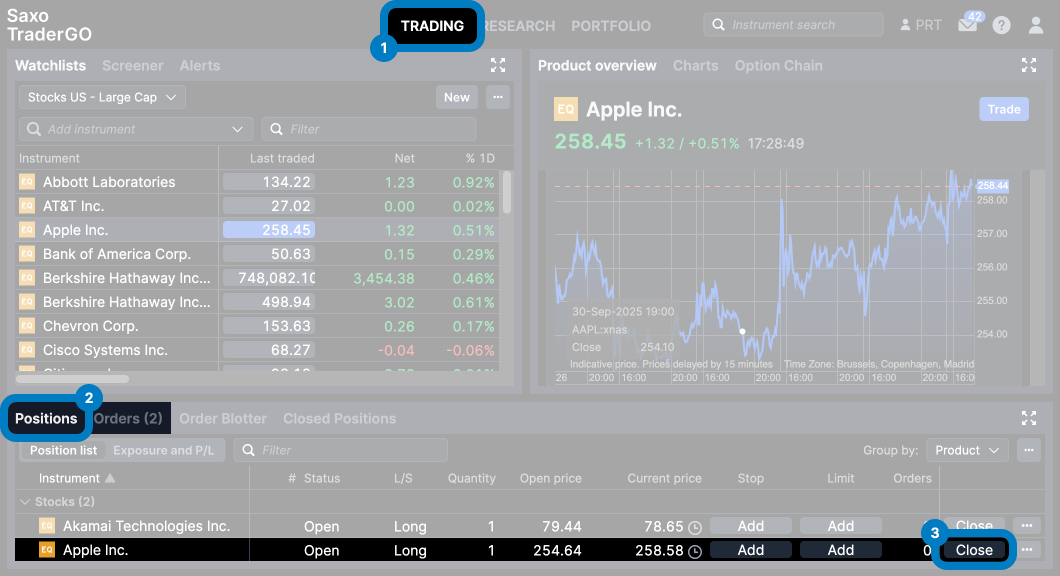Image resolution: width=1060 pixels, height=576 pixels.
Task: Switch to Exposure and P/L view
Action: (x=163, y=451)
